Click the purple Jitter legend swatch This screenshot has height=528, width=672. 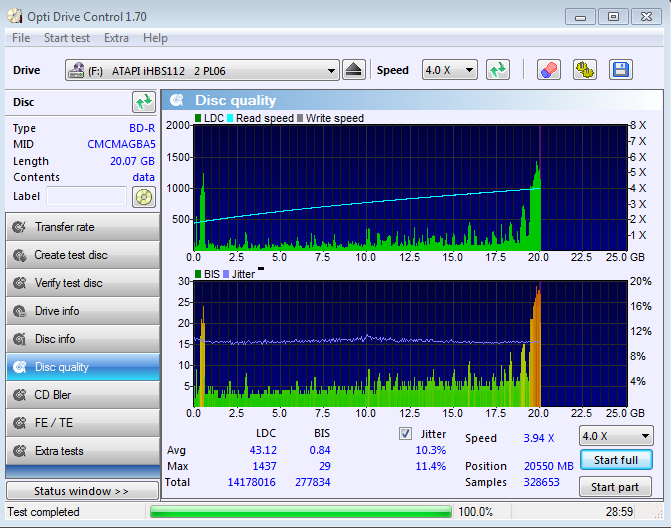point(226,274)
